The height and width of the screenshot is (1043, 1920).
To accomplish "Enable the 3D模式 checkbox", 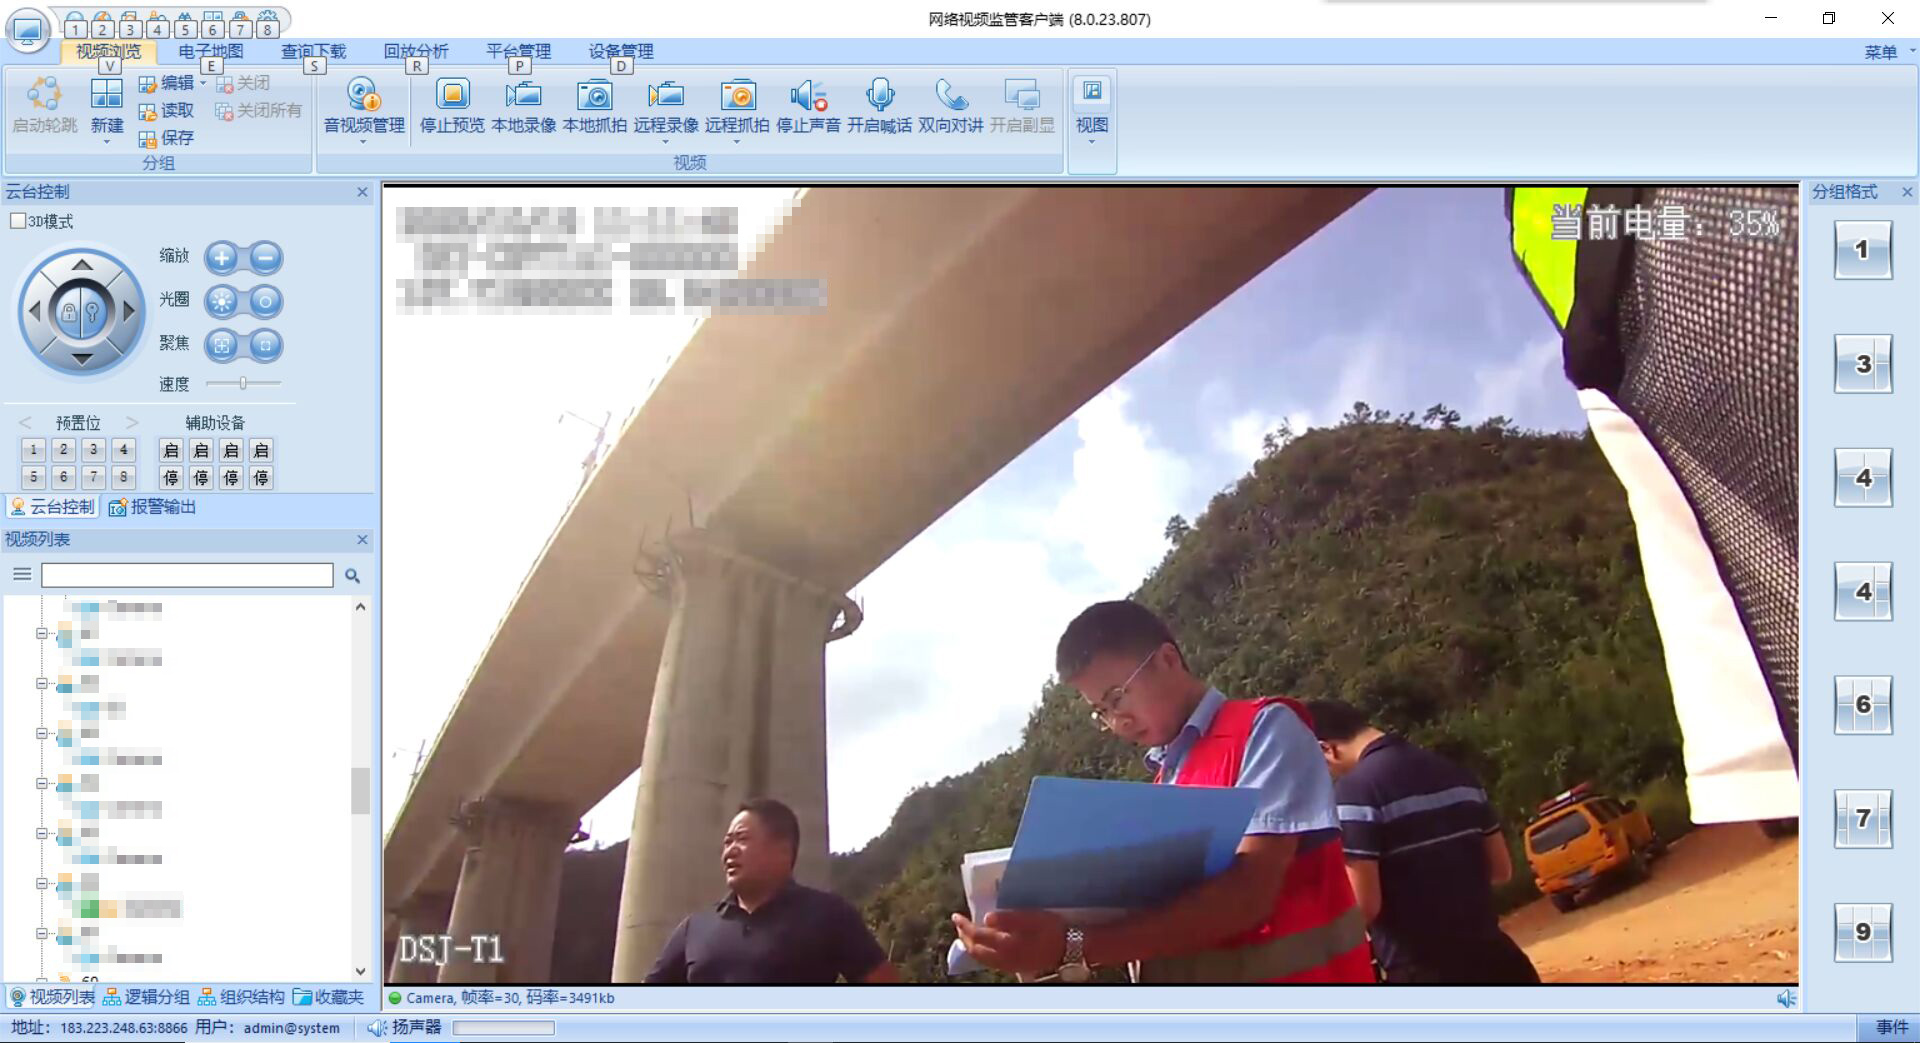I will coord(18,221).
